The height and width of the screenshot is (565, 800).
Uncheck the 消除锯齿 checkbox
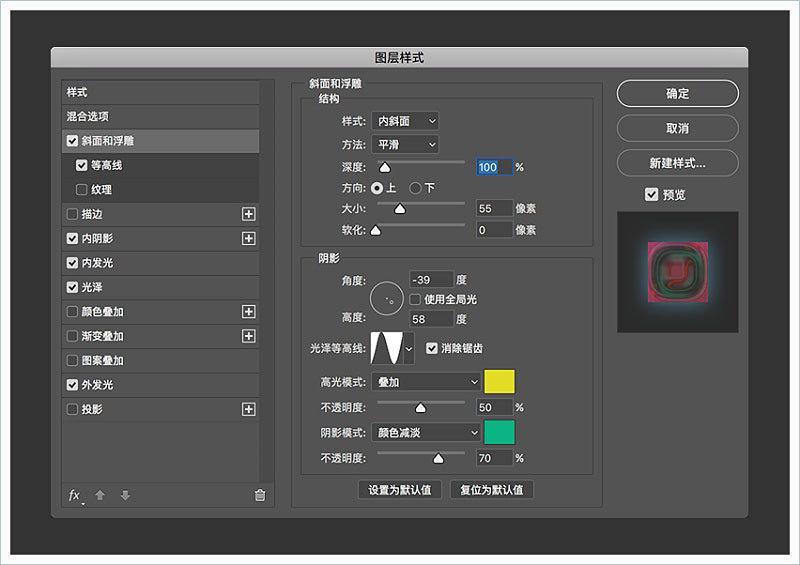(432, 348)
